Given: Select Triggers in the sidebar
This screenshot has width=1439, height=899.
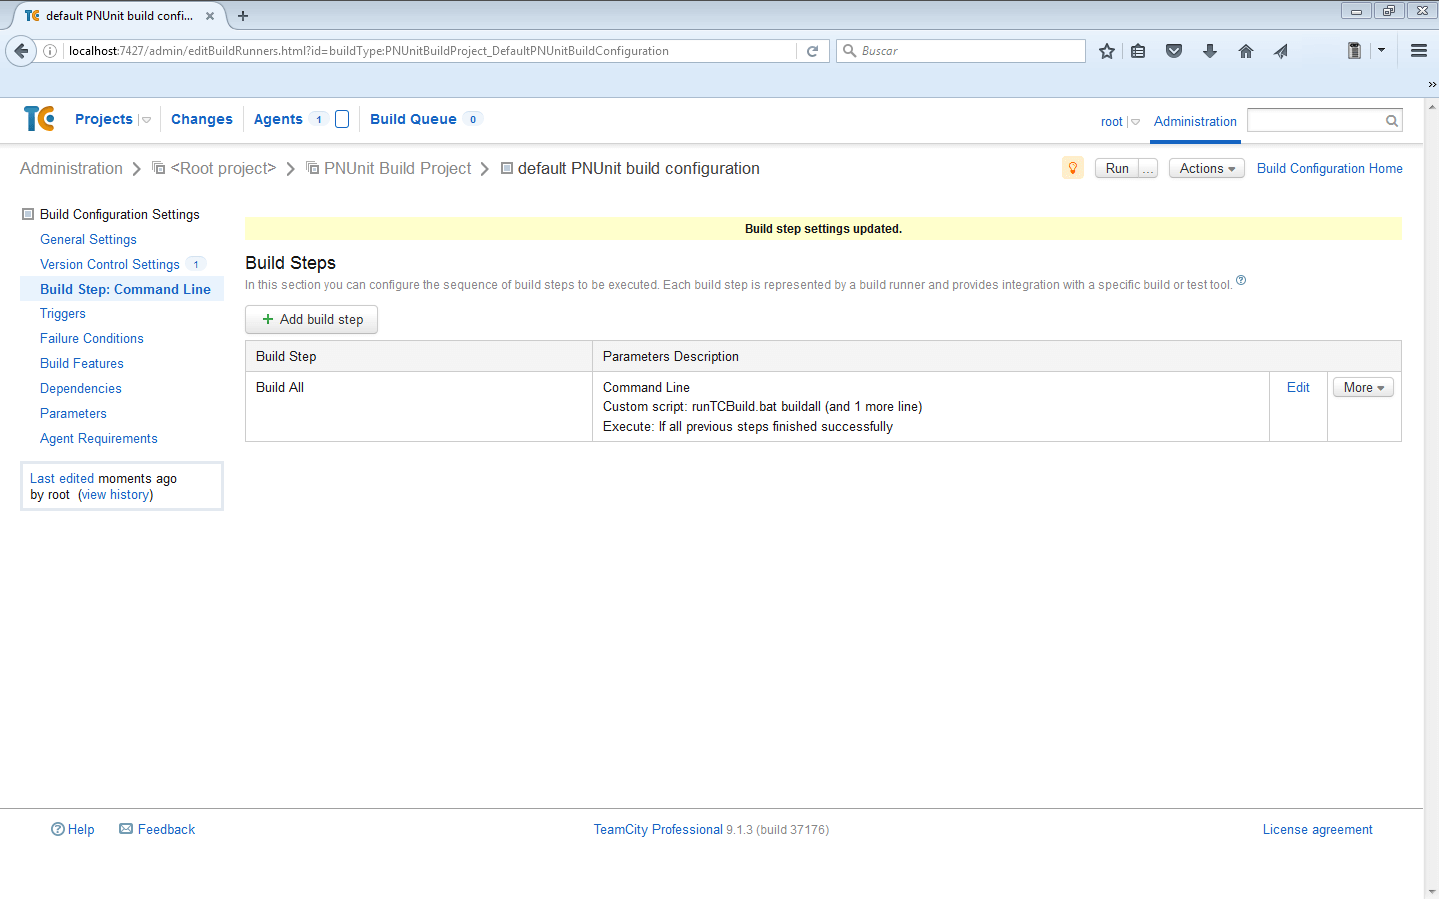Looking at the screenshot, I should (x=63, y=313).
